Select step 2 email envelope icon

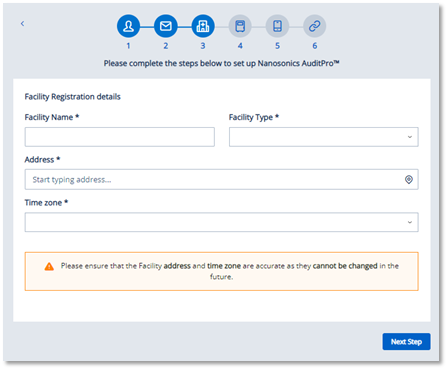[166, 26]
